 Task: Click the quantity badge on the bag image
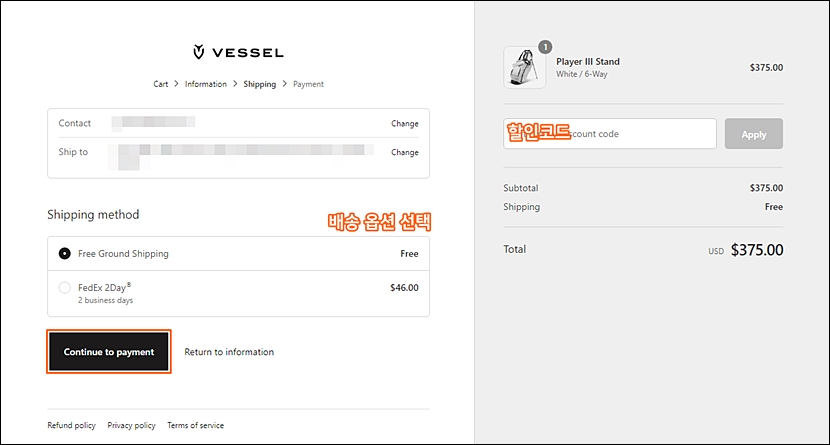(545, 47)
